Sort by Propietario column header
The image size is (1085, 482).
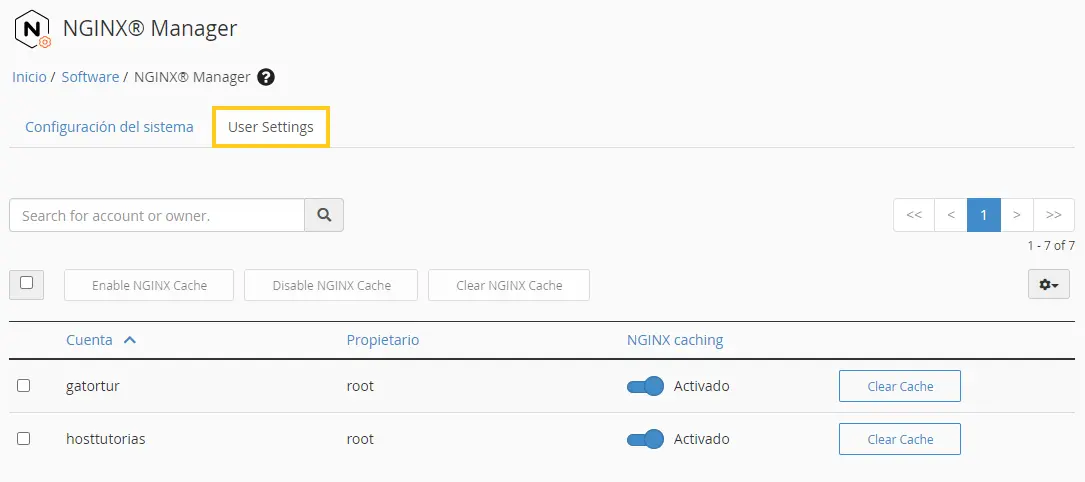[383, 340]
